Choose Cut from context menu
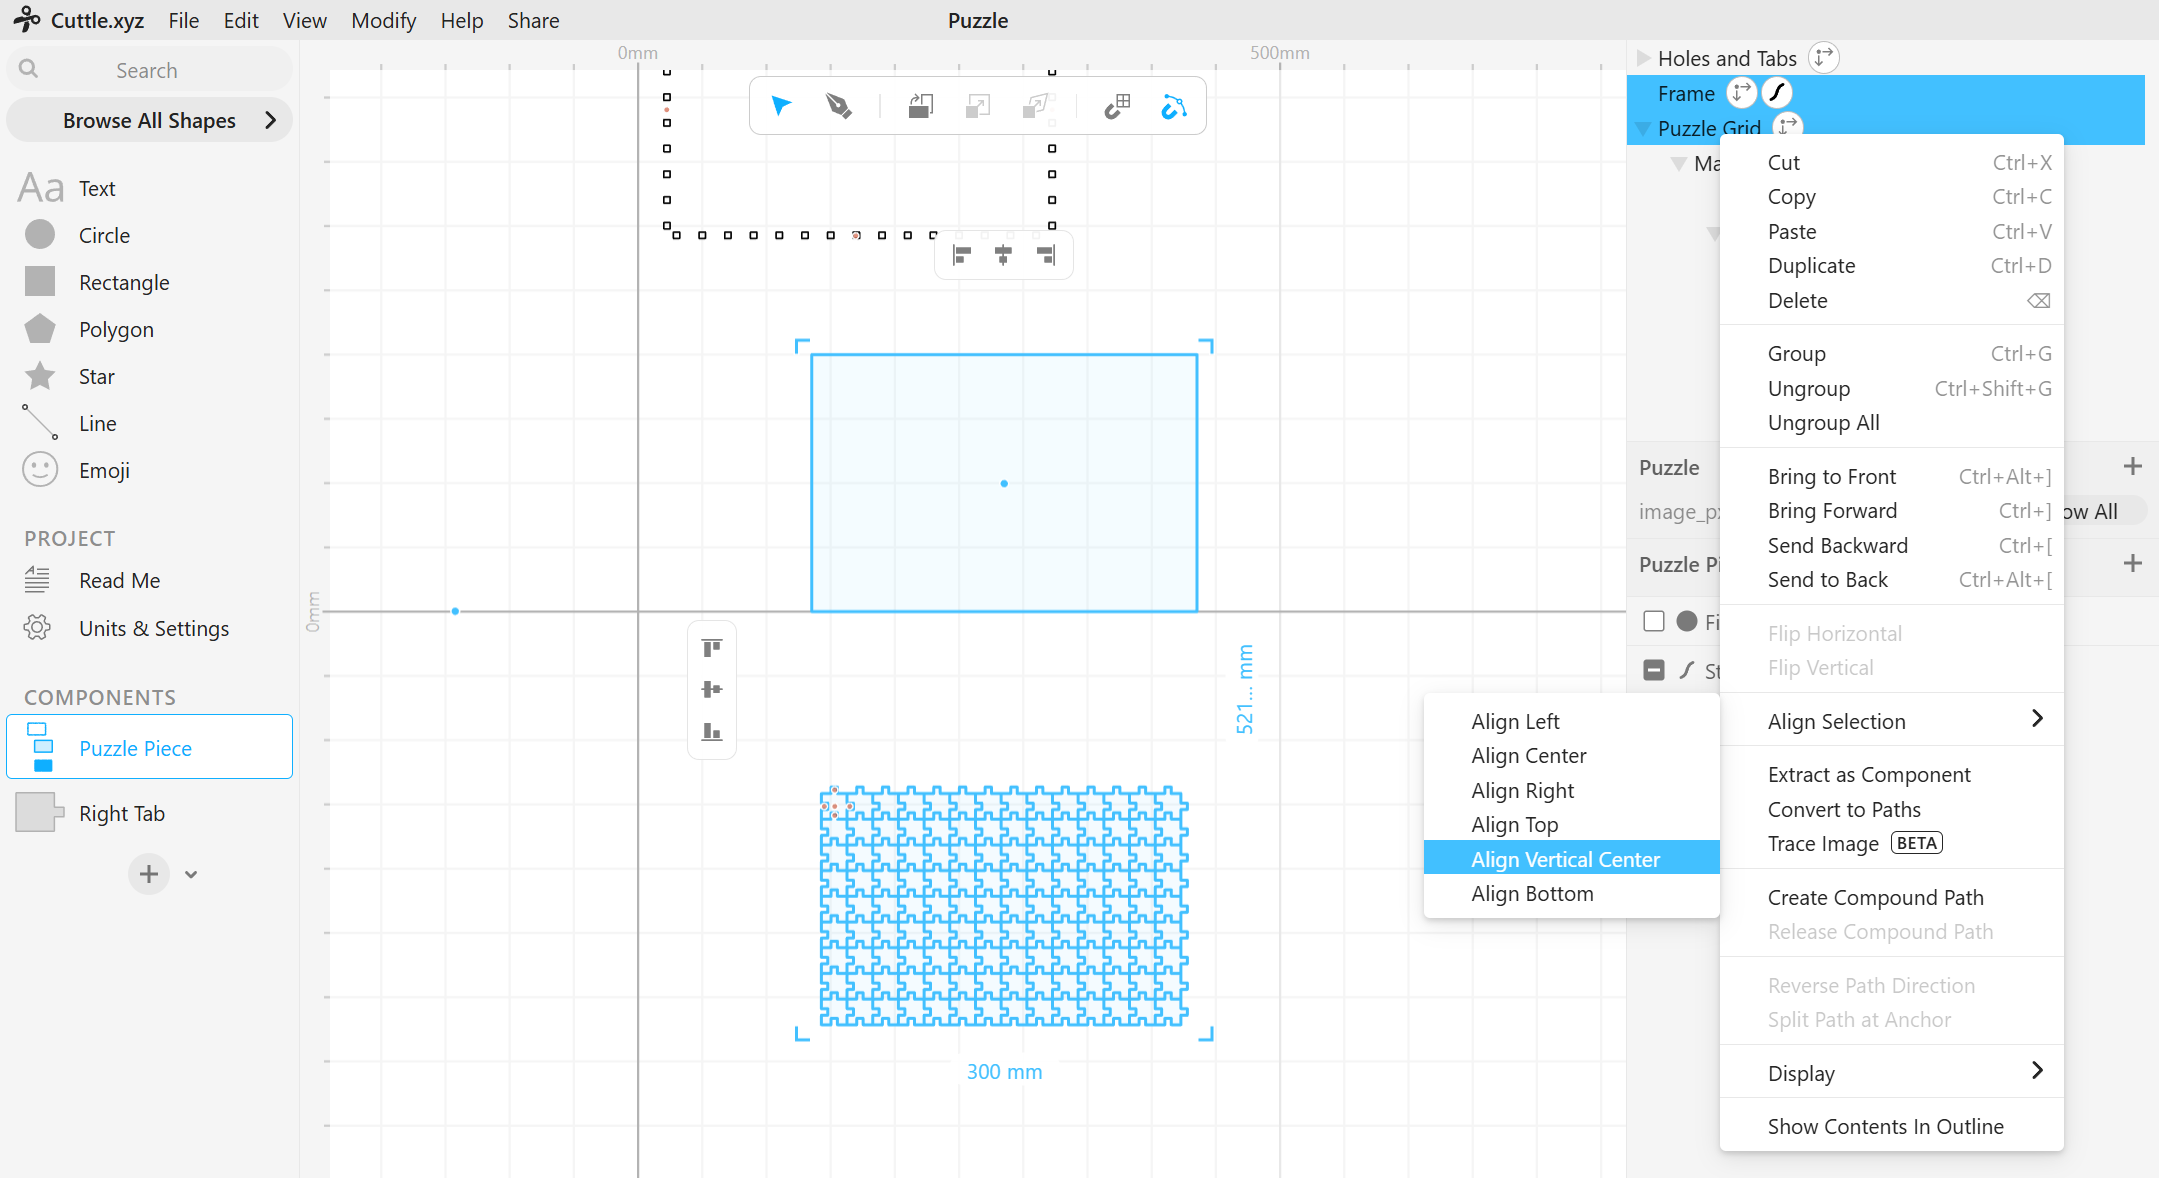Viewport: 2159px width, 1178px height. 1891,162
